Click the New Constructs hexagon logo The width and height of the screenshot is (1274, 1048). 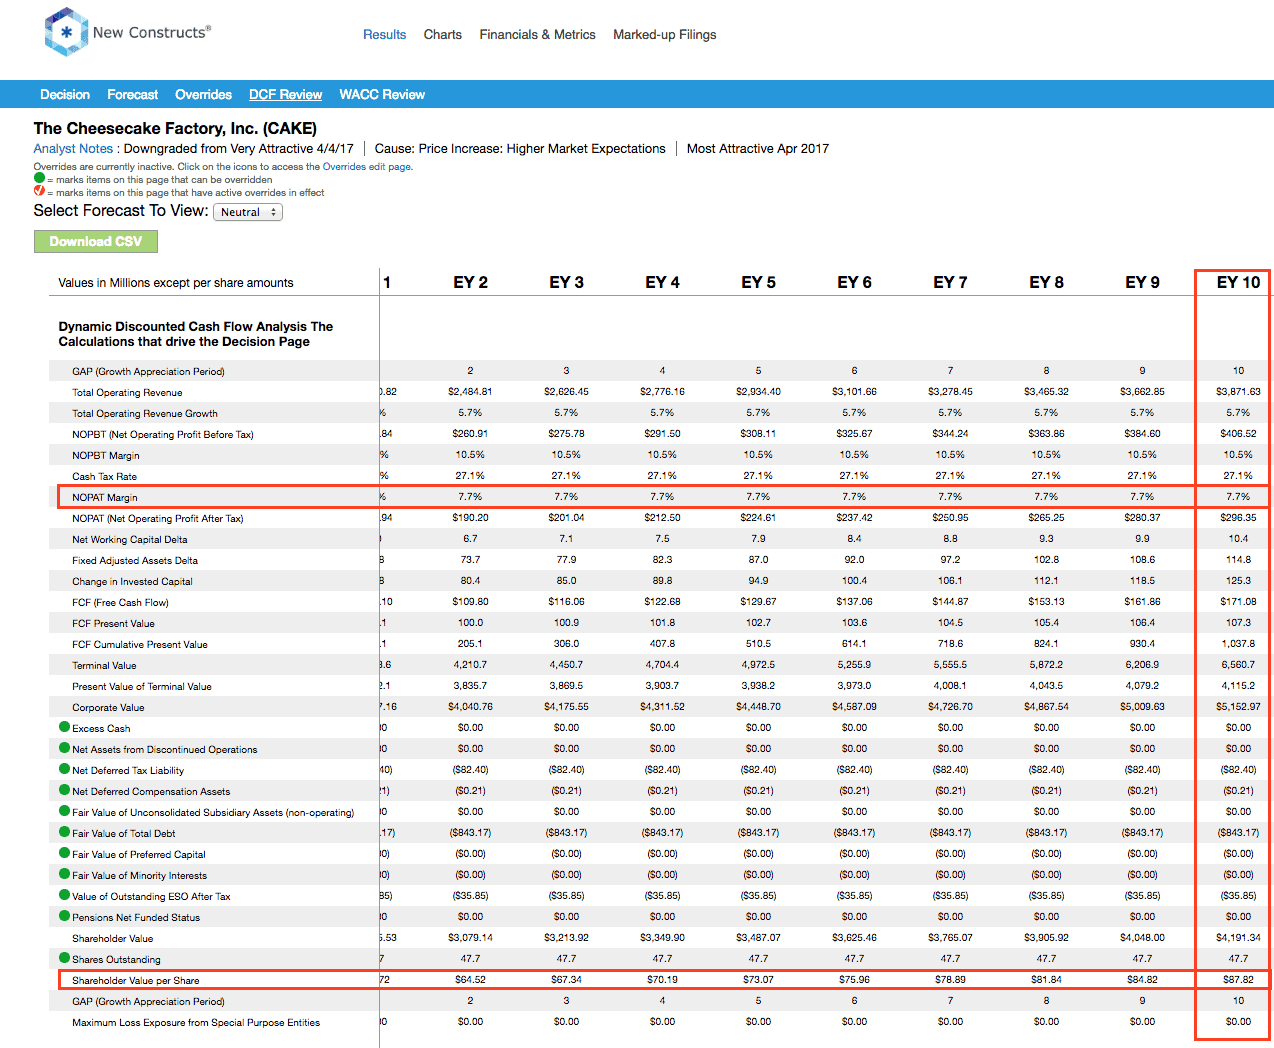point(66,32)
